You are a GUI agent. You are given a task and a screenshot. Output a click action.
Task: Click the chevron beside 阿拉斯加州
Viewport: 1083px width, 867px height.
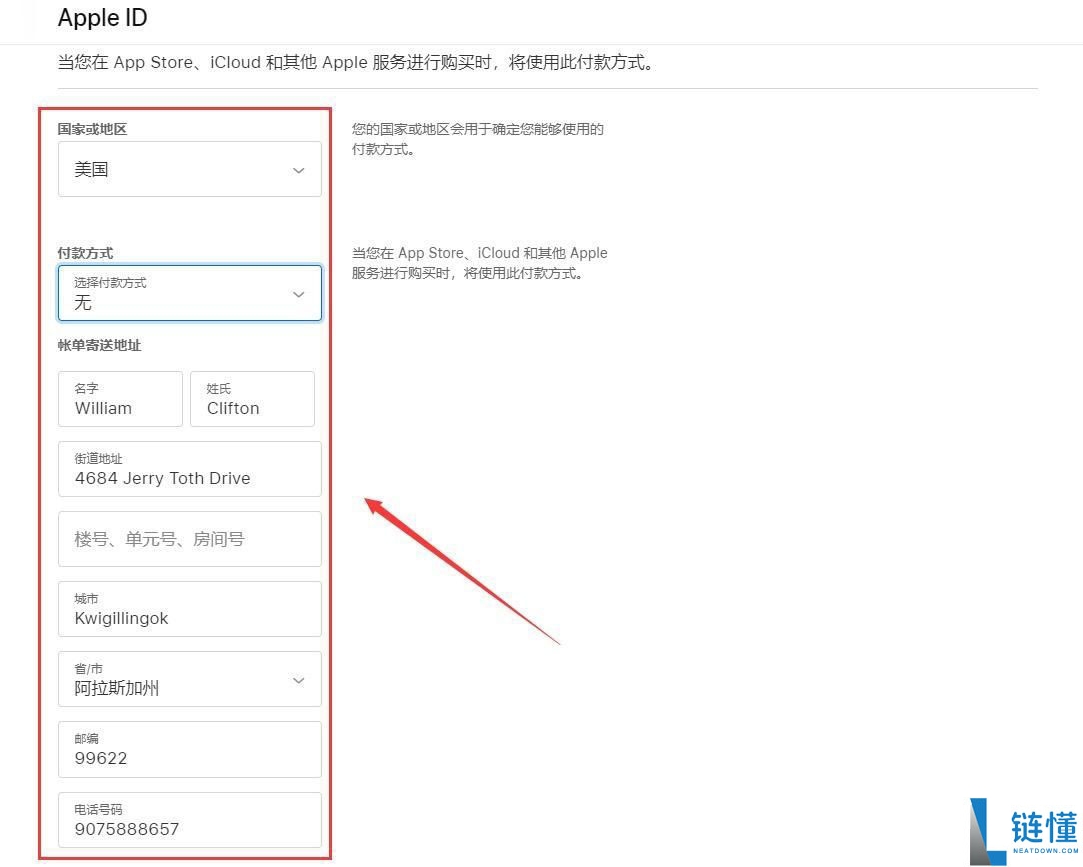(298, 679)
